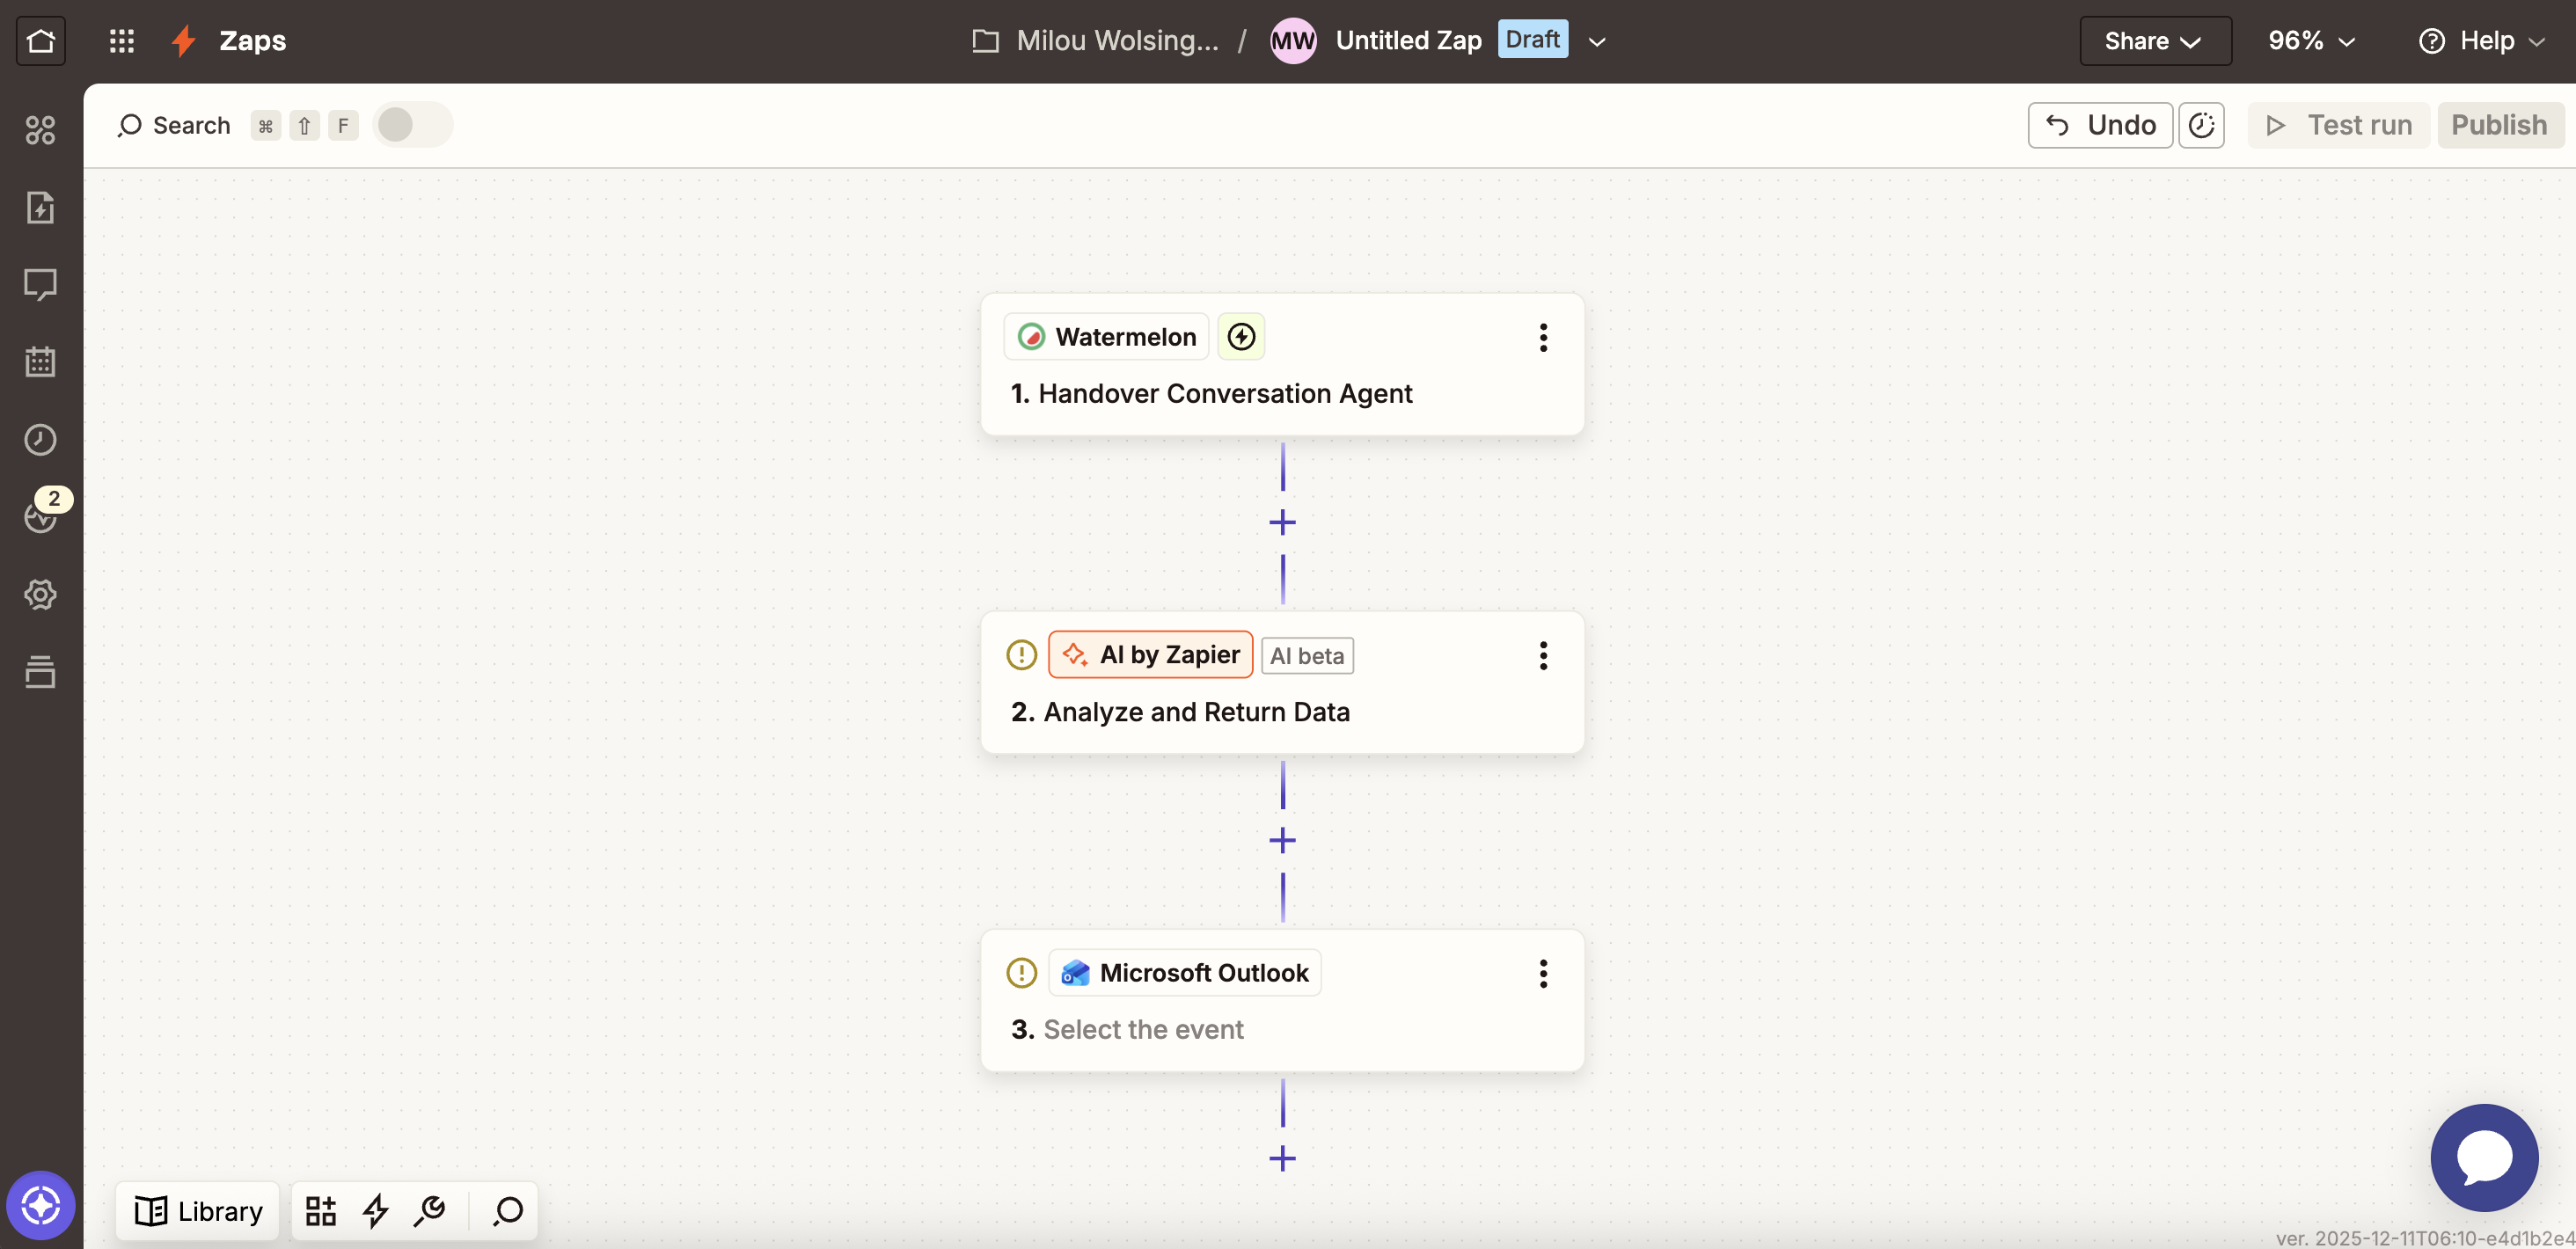Click the calendar icon in left sidebar
The width and height of the screenshot is (2576, 1249).
click(40, 362)
